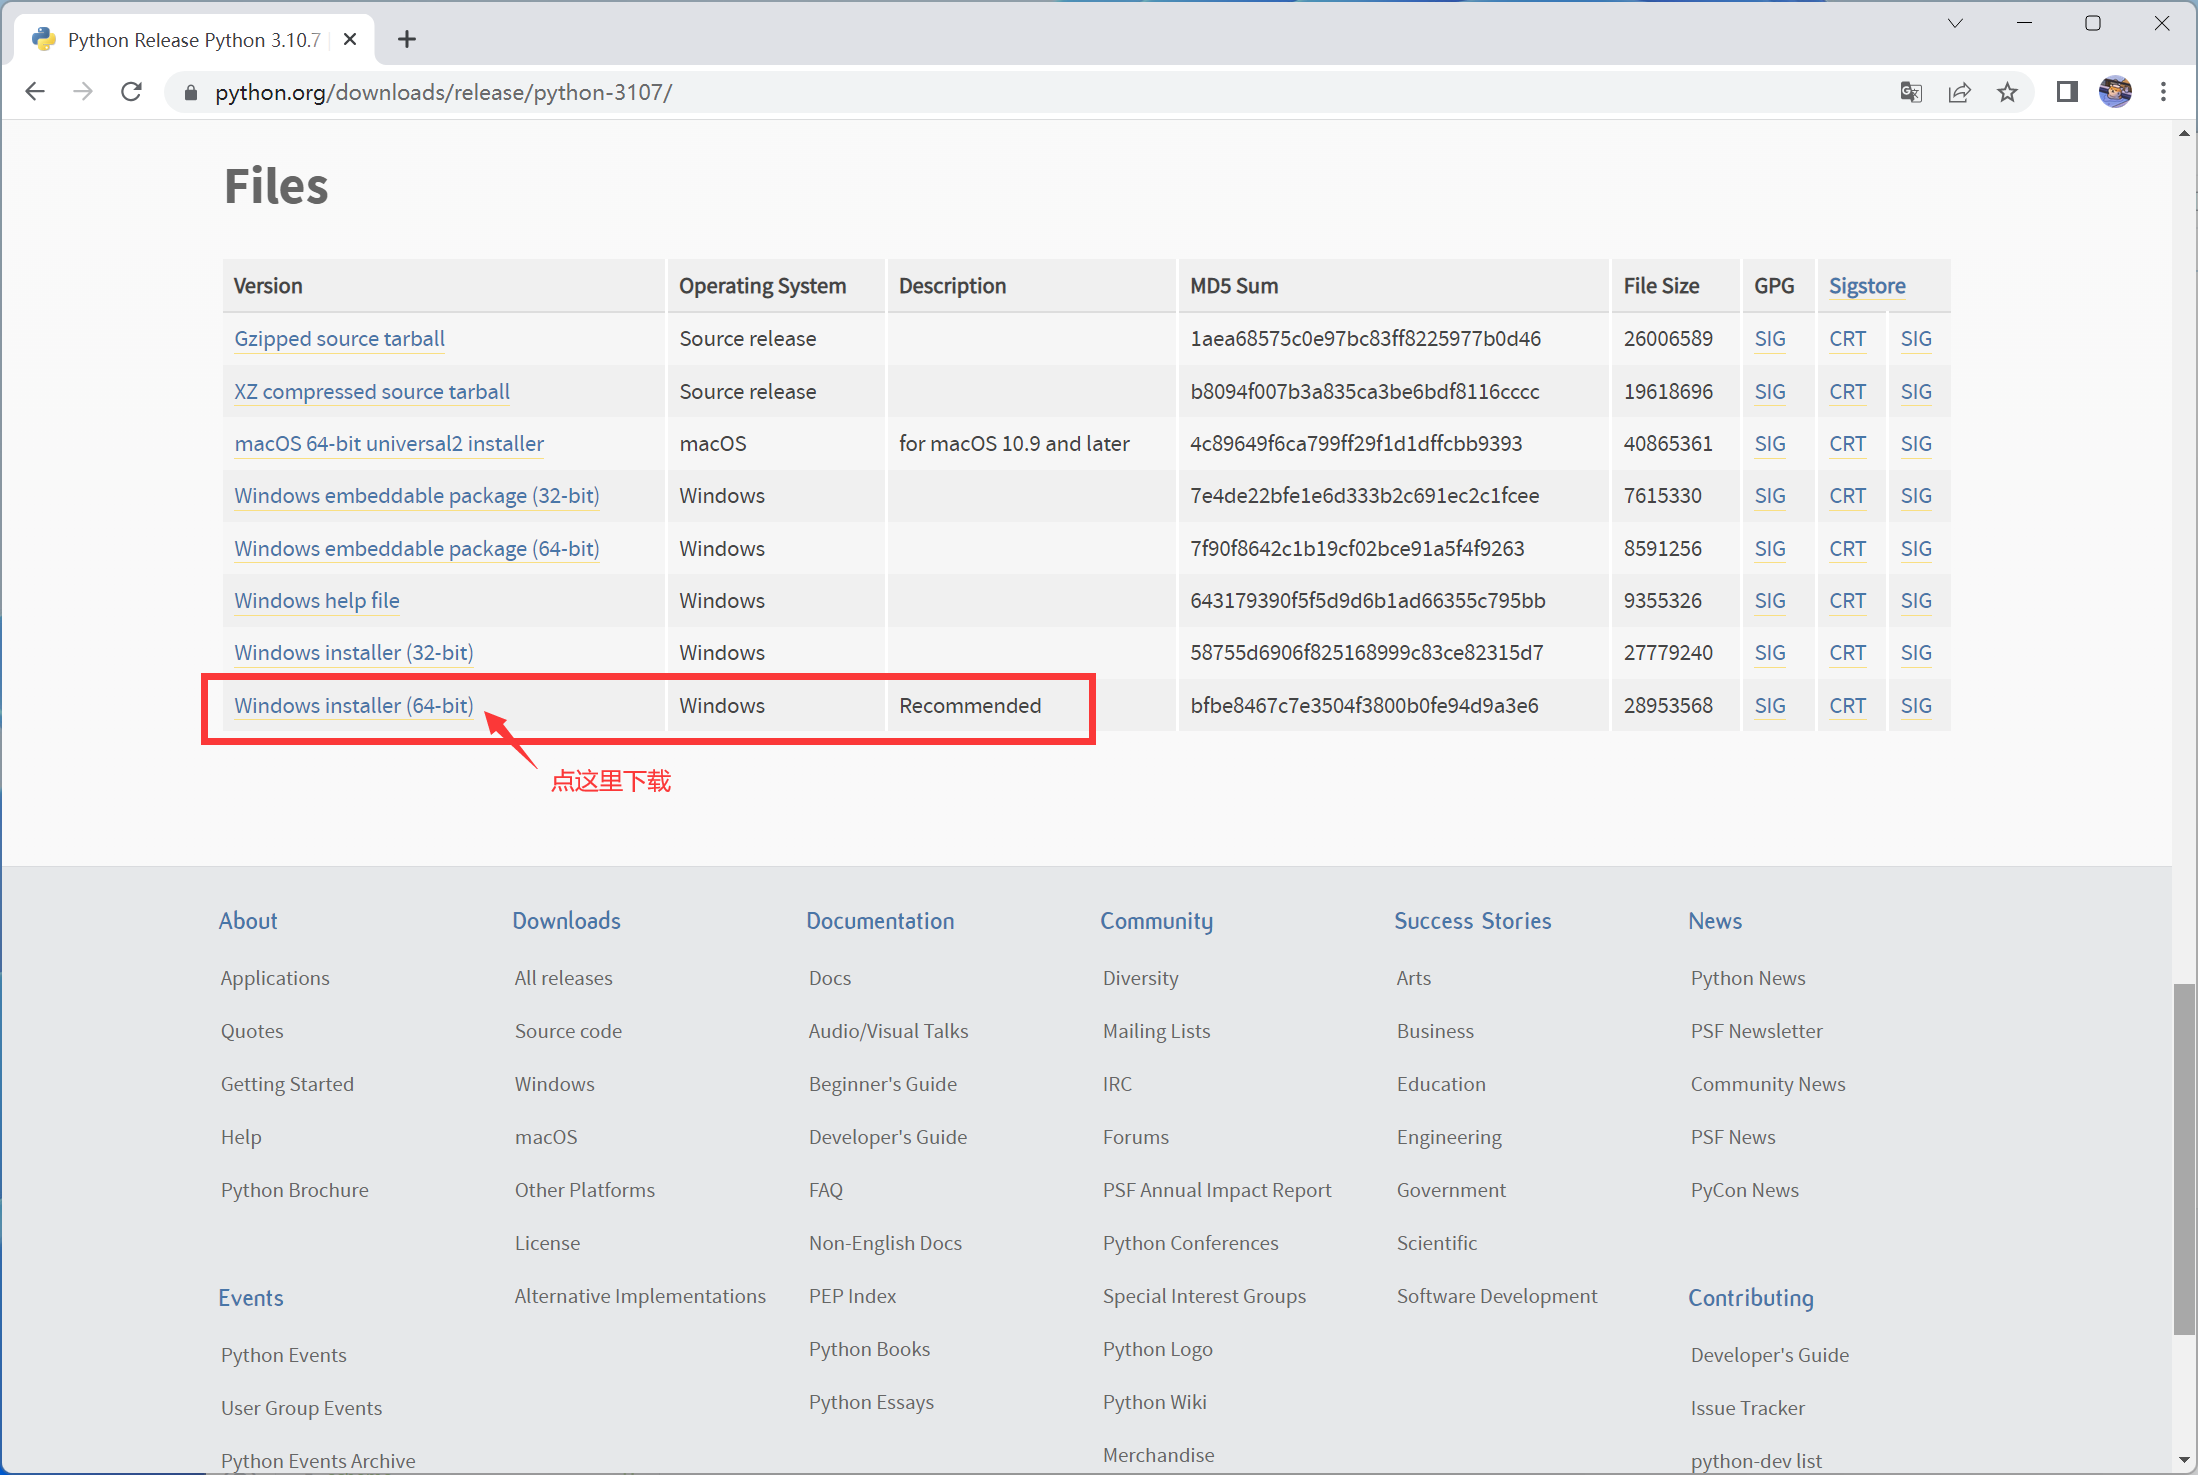Open the Python News link

click(1748, 978)
